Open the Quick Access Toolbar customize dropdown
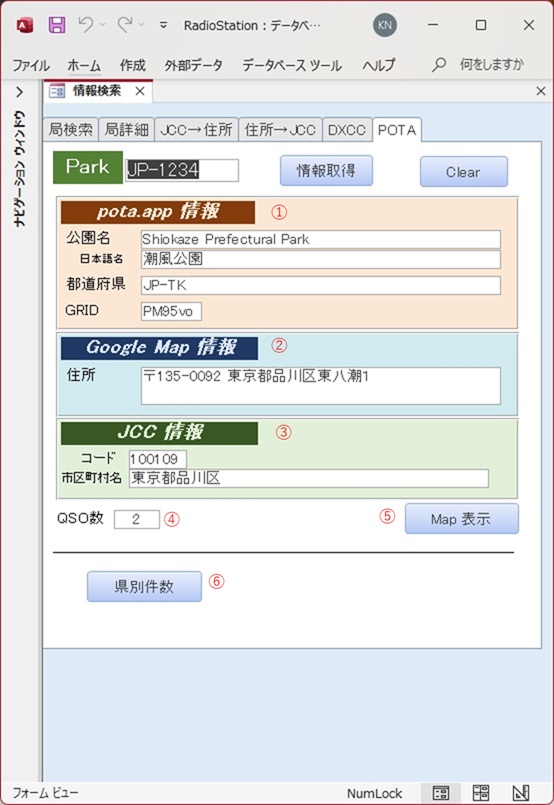The height and width of the screenshot is (805, 554). 163,25
